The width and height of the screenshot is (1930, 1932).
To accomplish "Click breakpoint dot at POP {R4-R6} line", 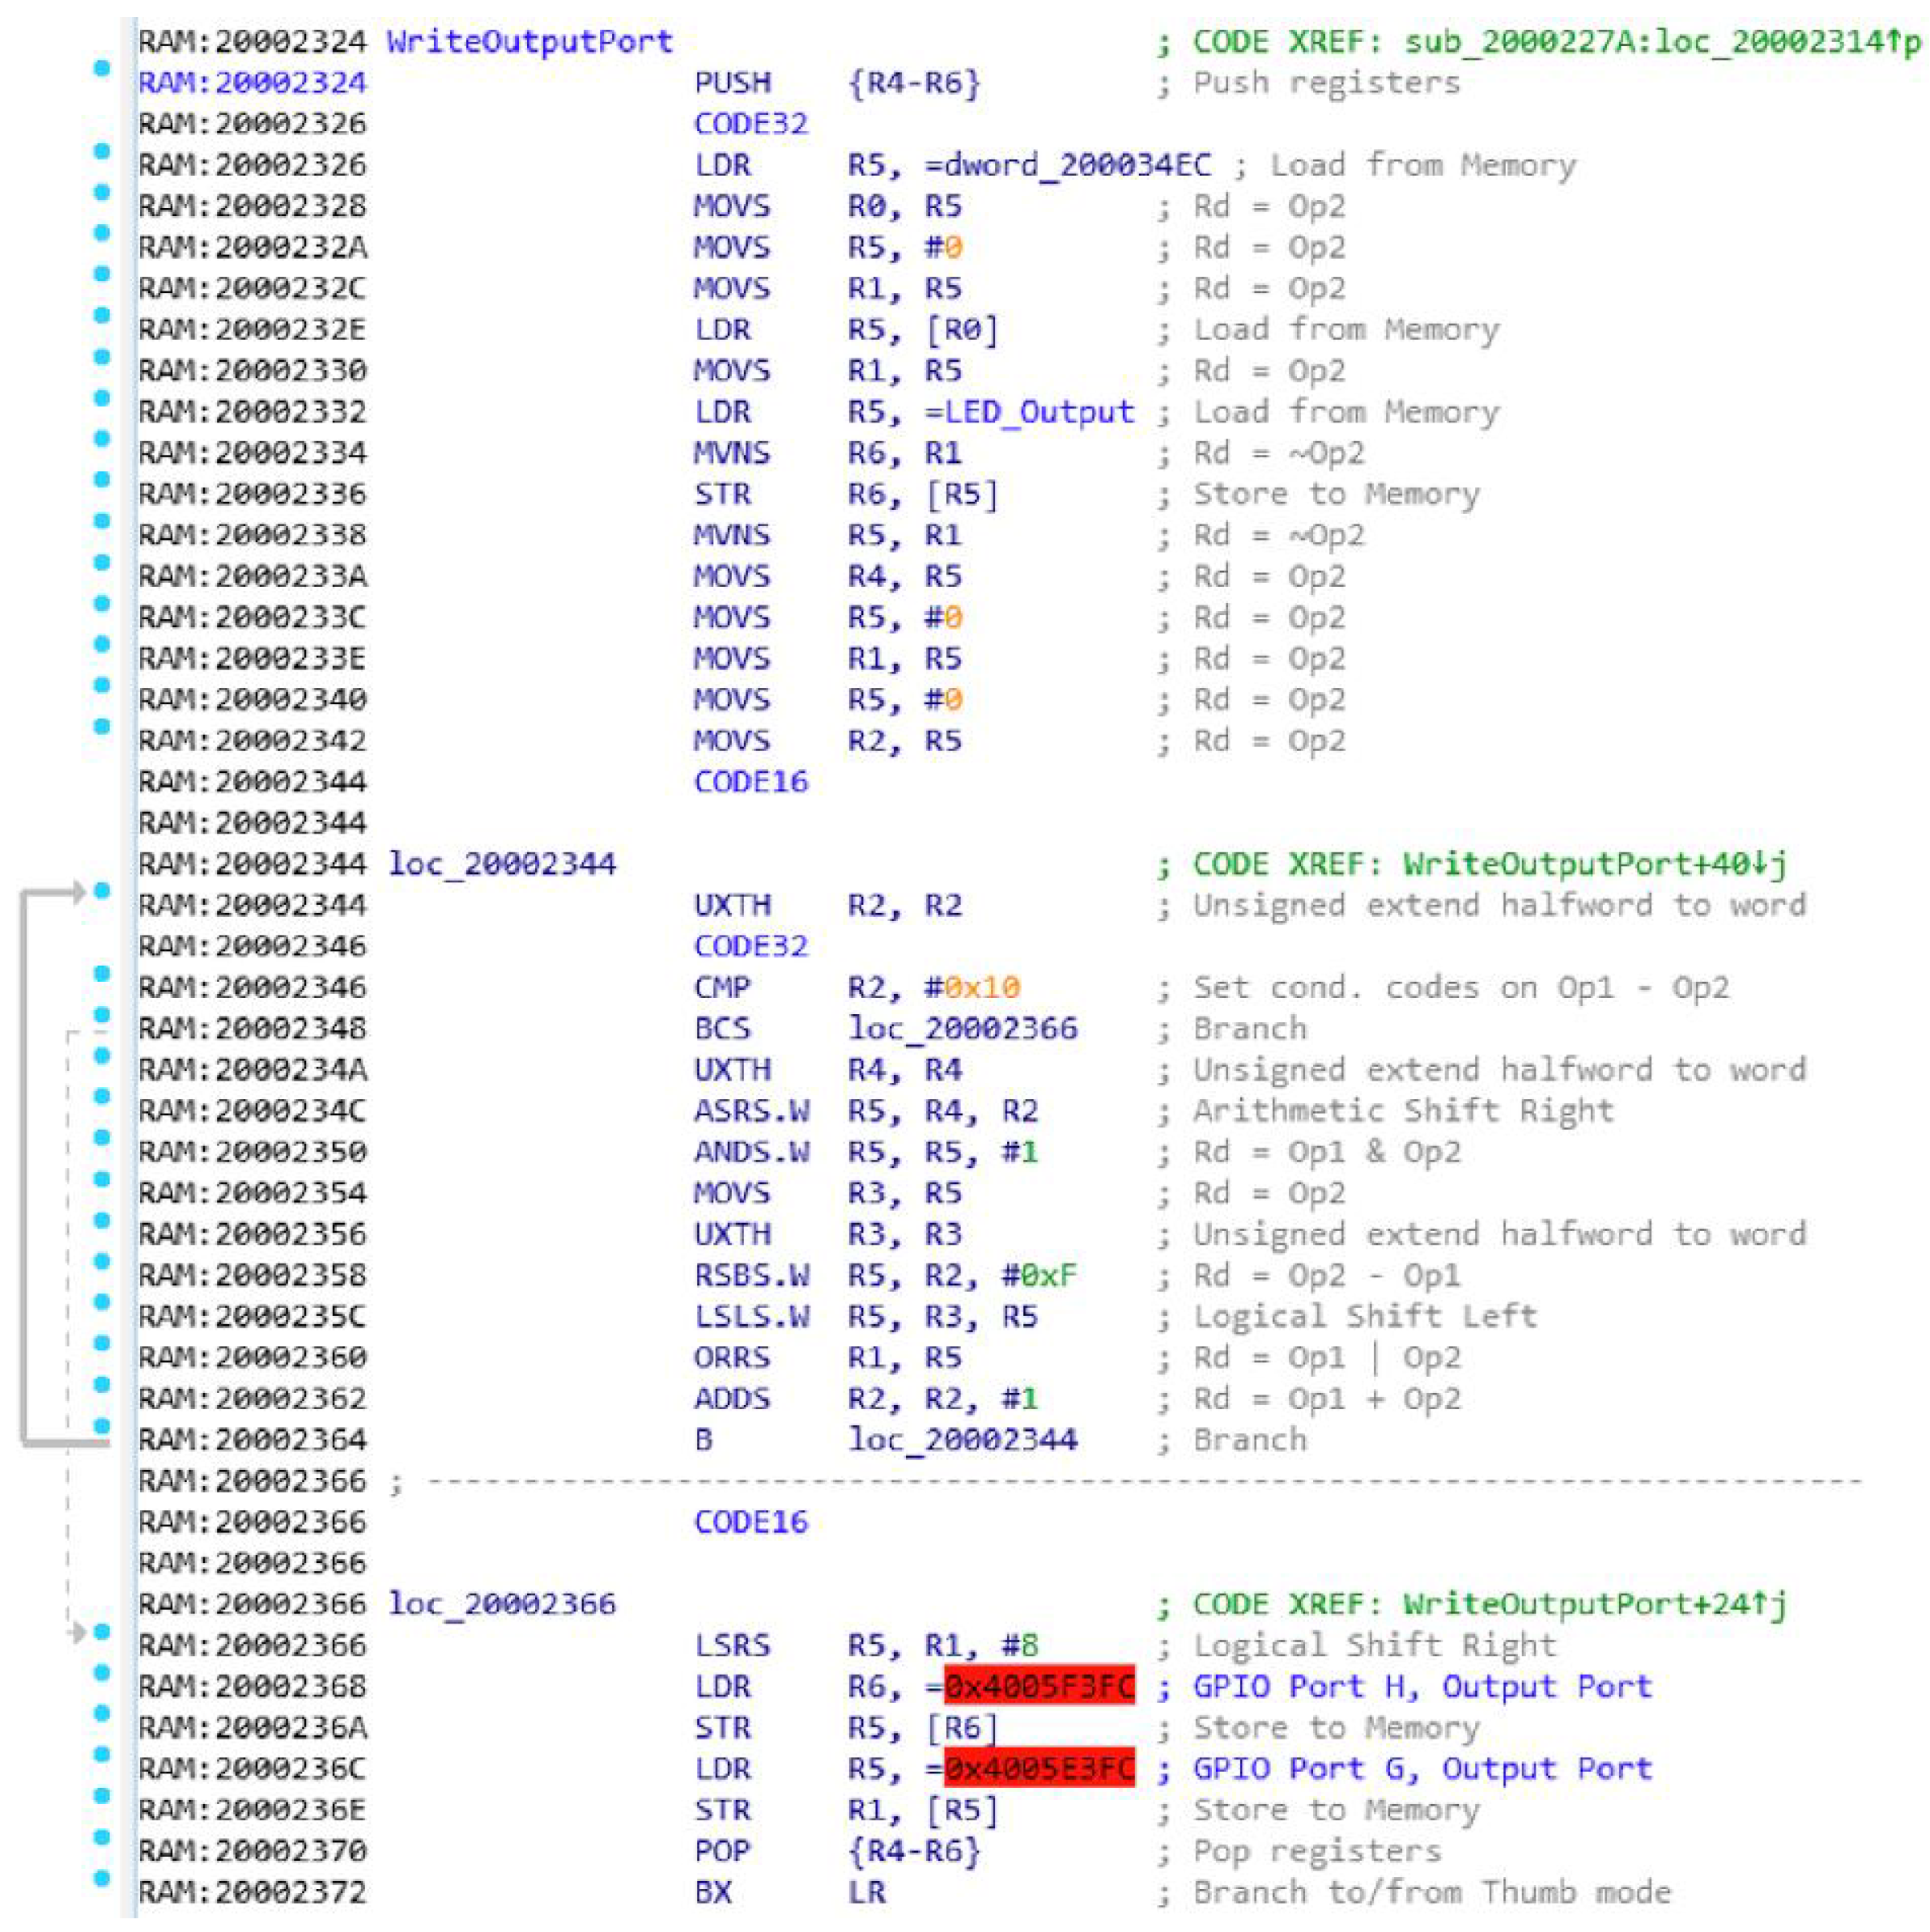I will click(101, 1836).
